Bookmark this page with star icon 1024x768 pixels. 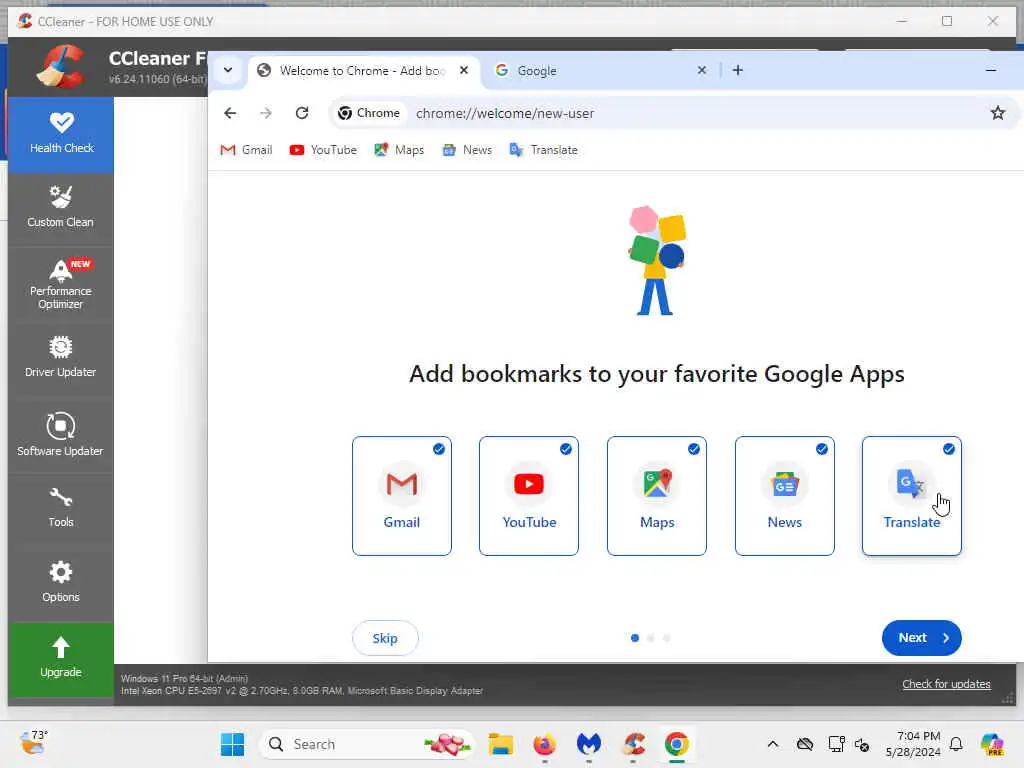click(998, 113)
